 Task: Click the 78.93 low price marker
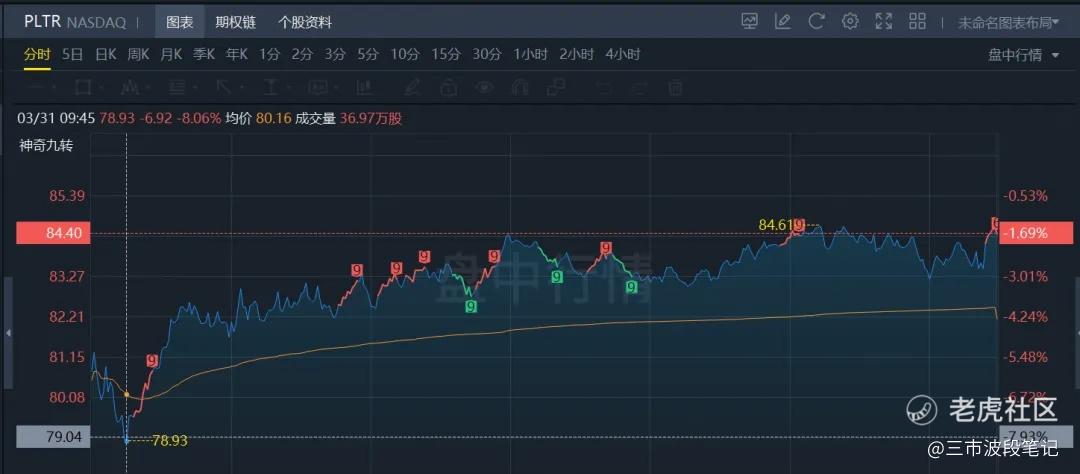click(169, 439)
